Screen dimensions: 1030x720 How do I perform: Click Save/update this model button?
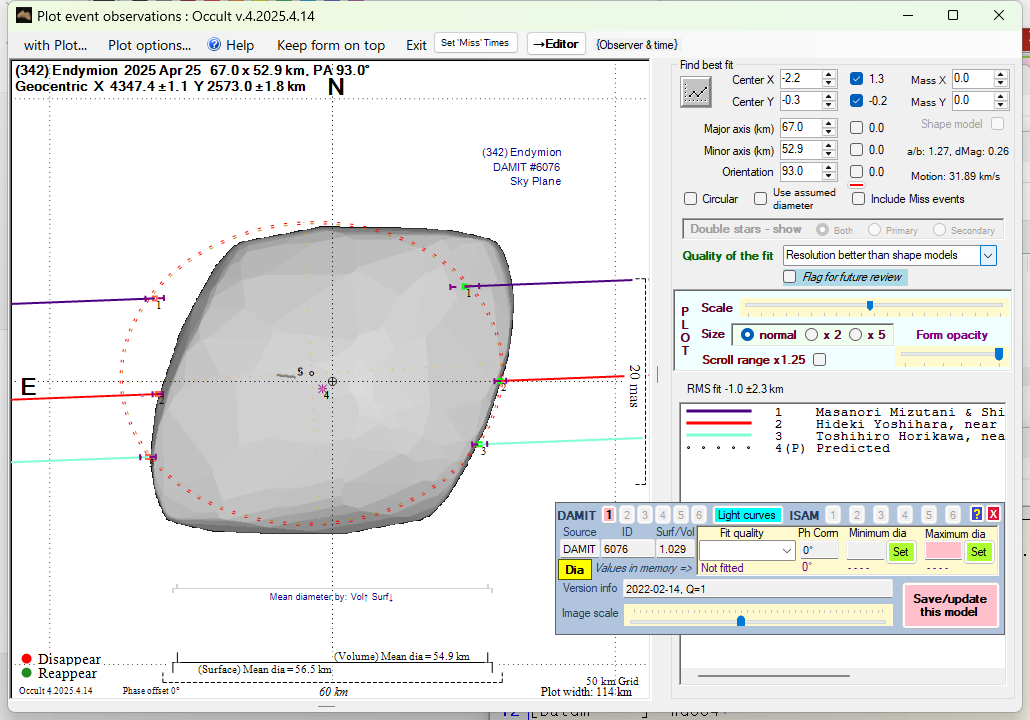pyautogui.click(x=950, y=605)
